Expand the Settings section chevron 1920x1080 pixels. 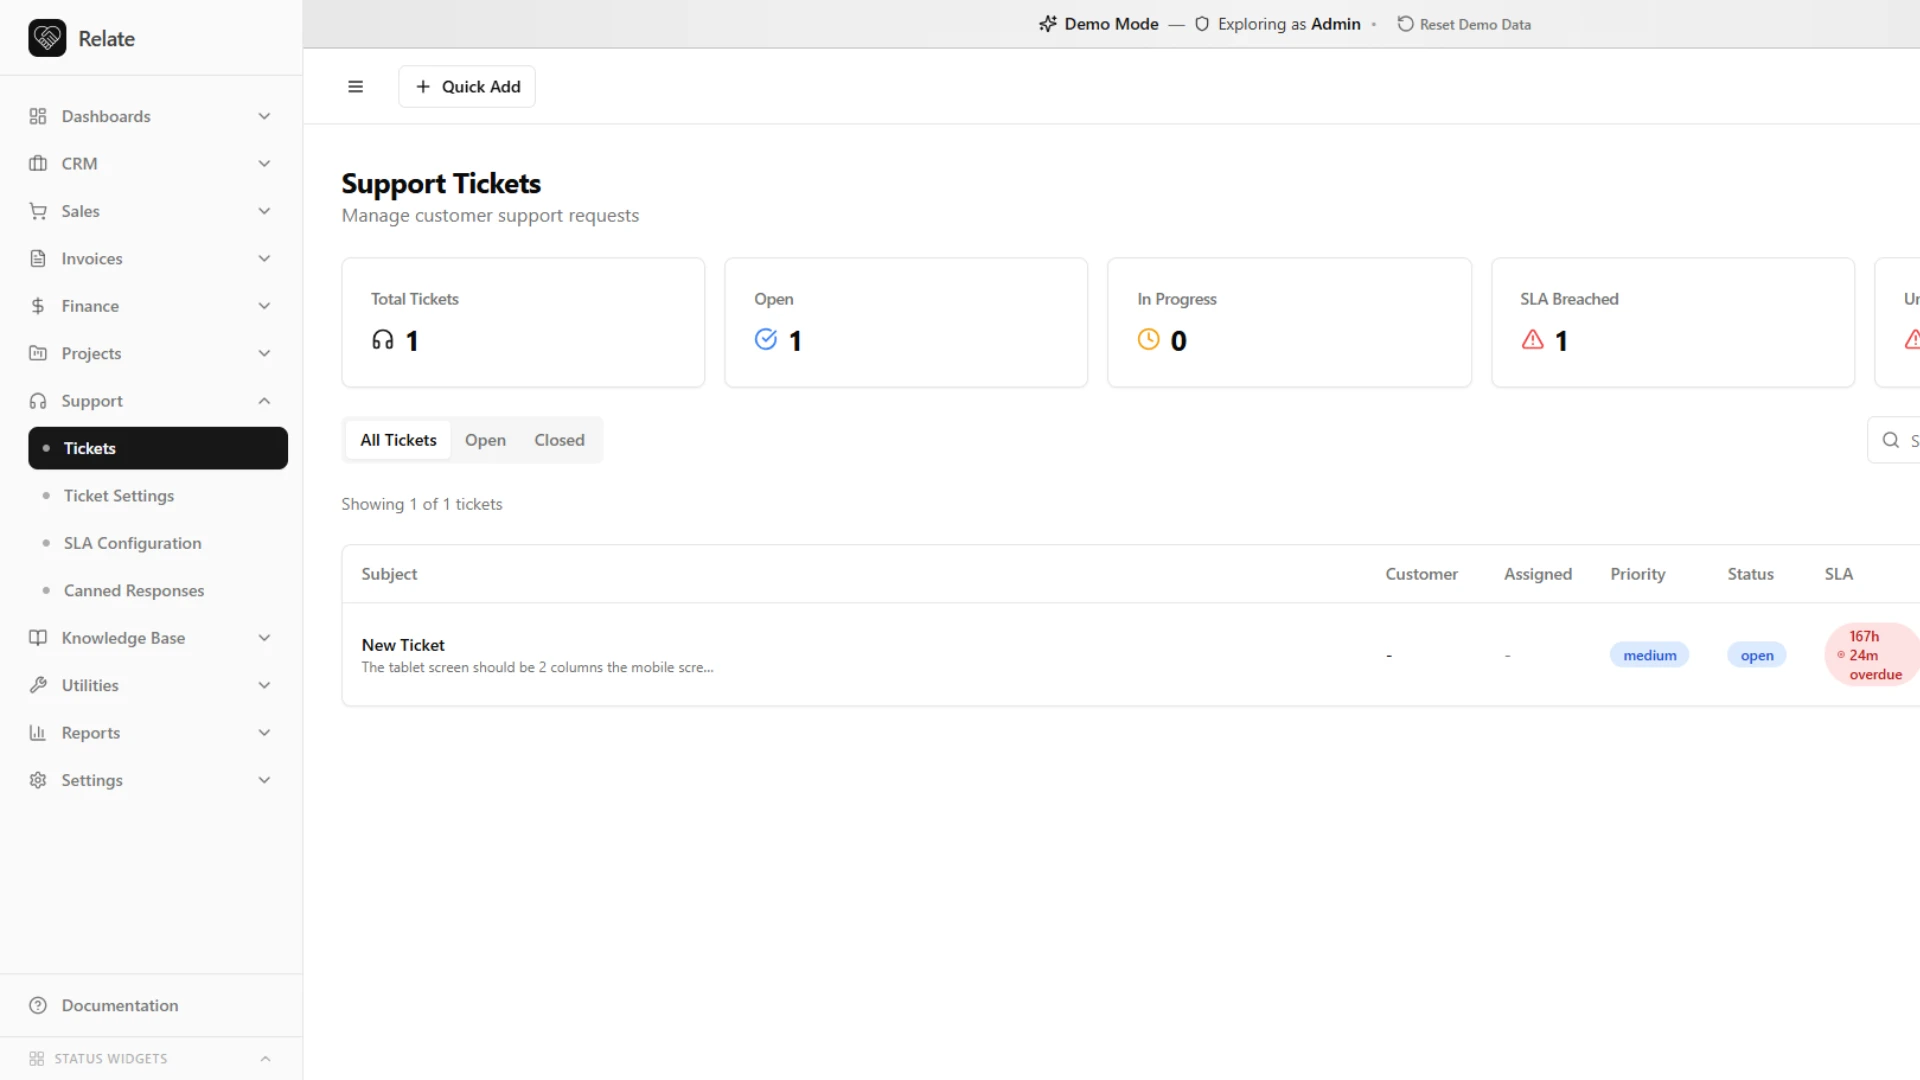click(x=264, y=780)
